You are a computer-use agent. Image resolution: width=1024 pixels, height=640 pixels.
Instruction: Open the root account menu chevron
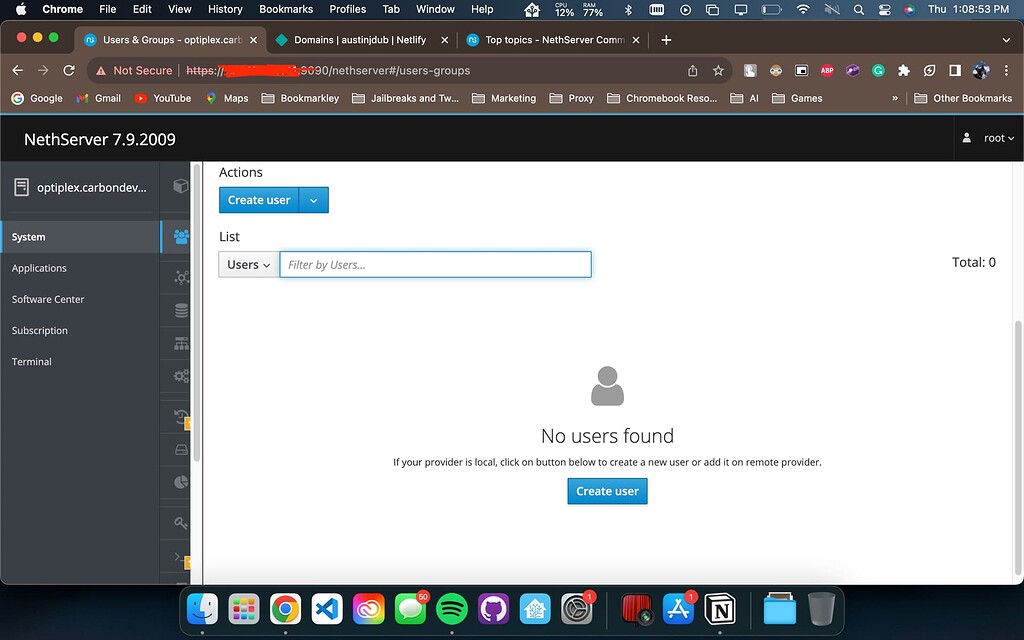(1010, 137)
